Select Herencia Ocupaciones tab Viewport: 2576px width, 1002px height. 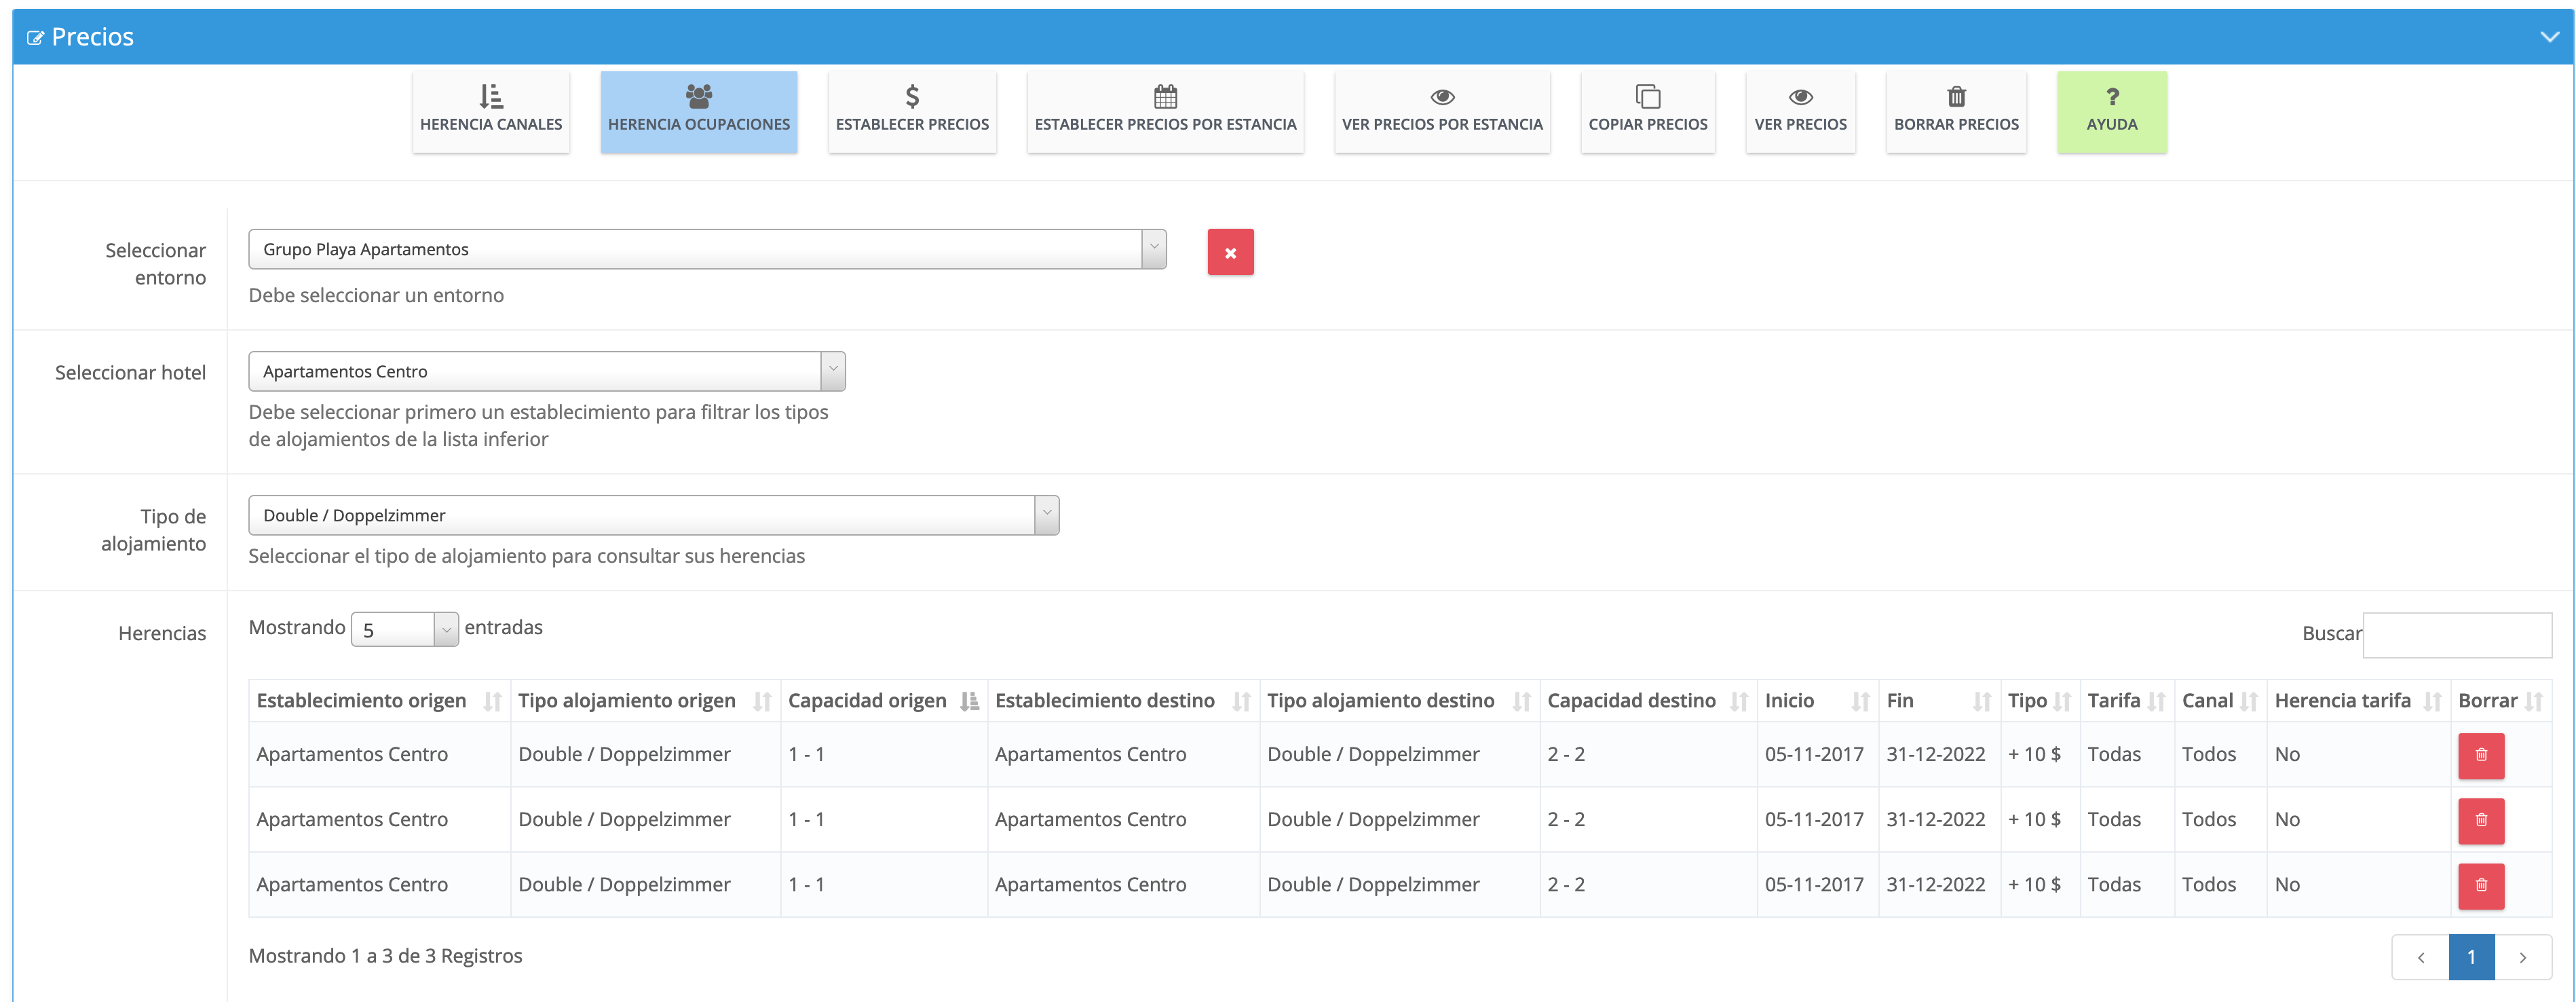click(x=698, y=111)
